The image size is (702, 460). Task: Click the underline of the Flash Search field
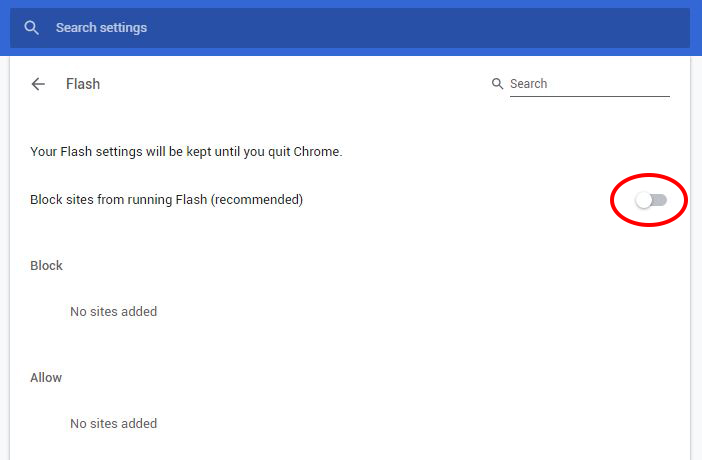point(590,96)
